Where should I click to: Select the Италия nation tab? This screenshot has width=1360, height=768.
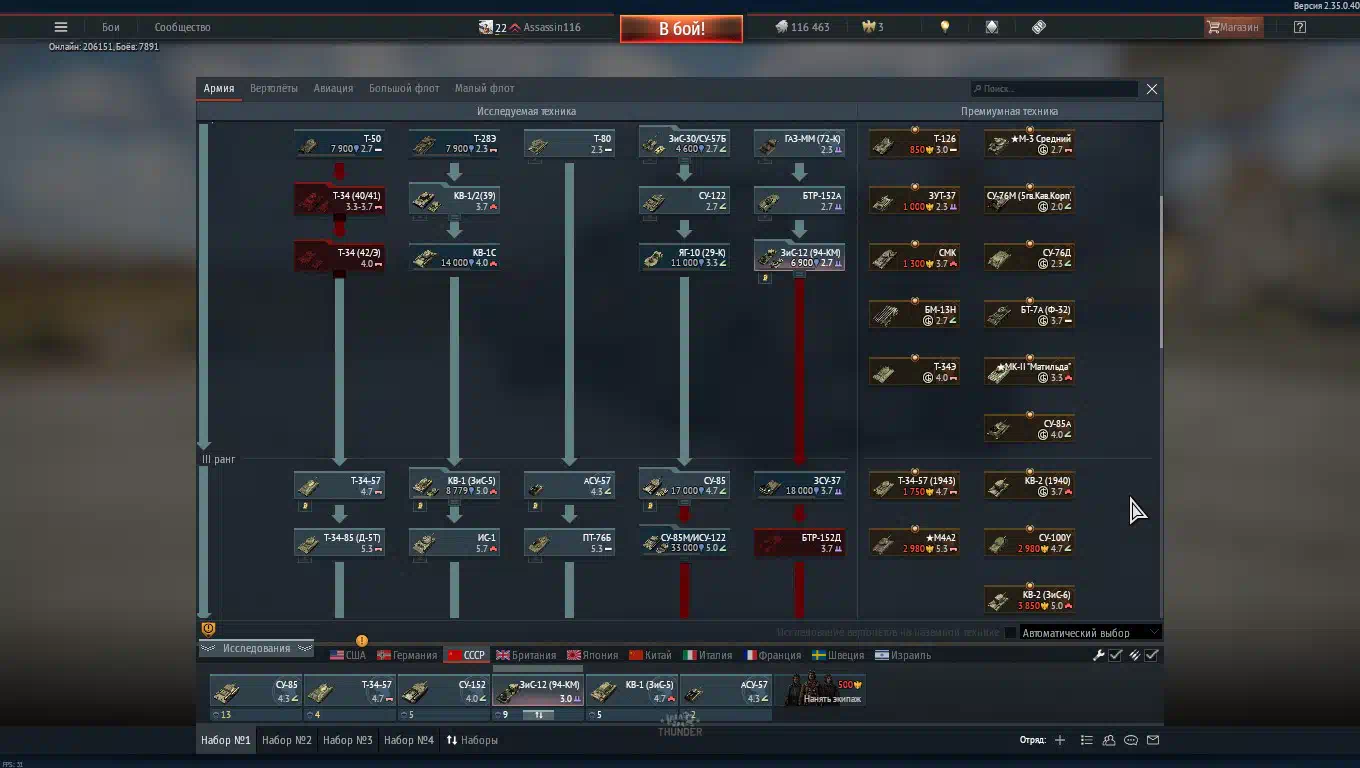pos(707,655)
